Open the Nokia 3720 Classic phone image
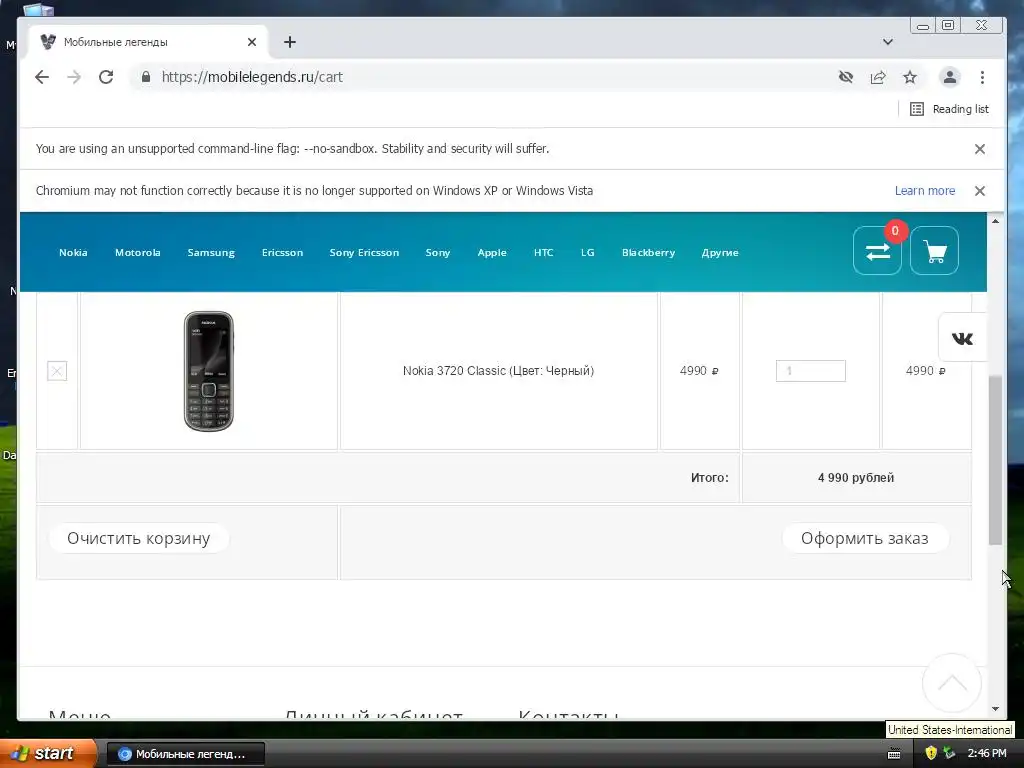 pos(209,371)
